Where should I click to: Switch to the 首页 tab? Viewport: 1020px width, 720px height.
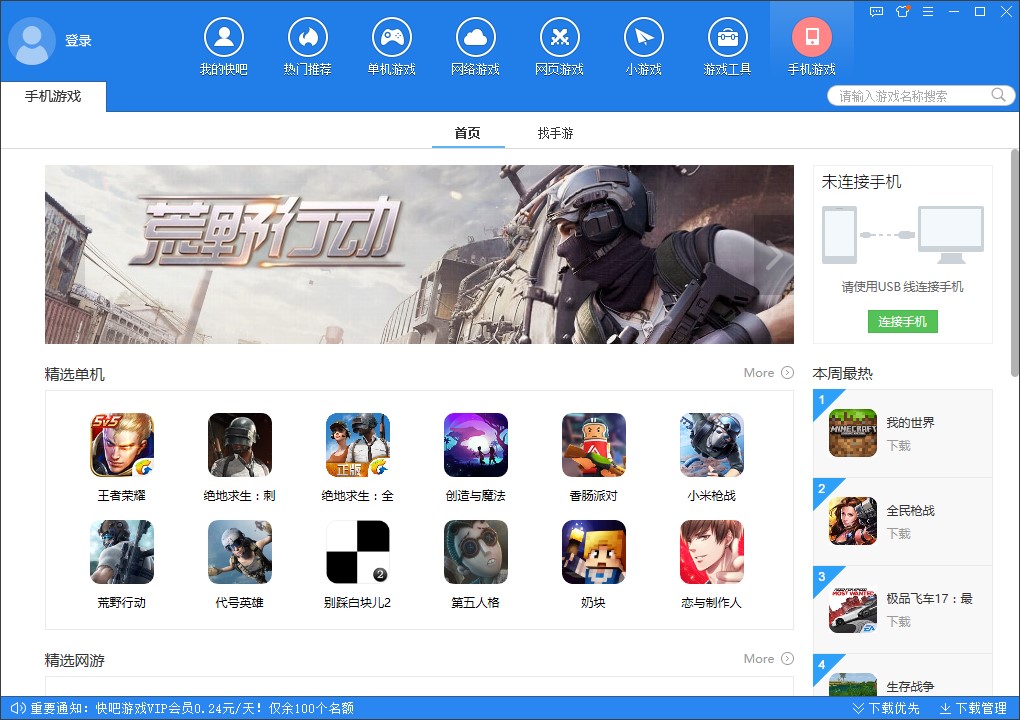coord(468,133)
